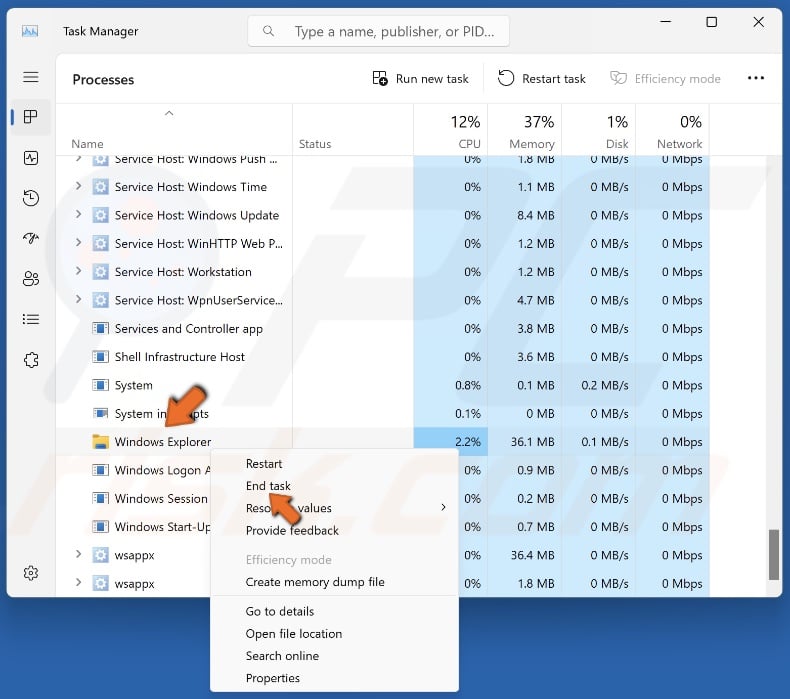Click the System 0.8% CPU value

click(468, 386)
